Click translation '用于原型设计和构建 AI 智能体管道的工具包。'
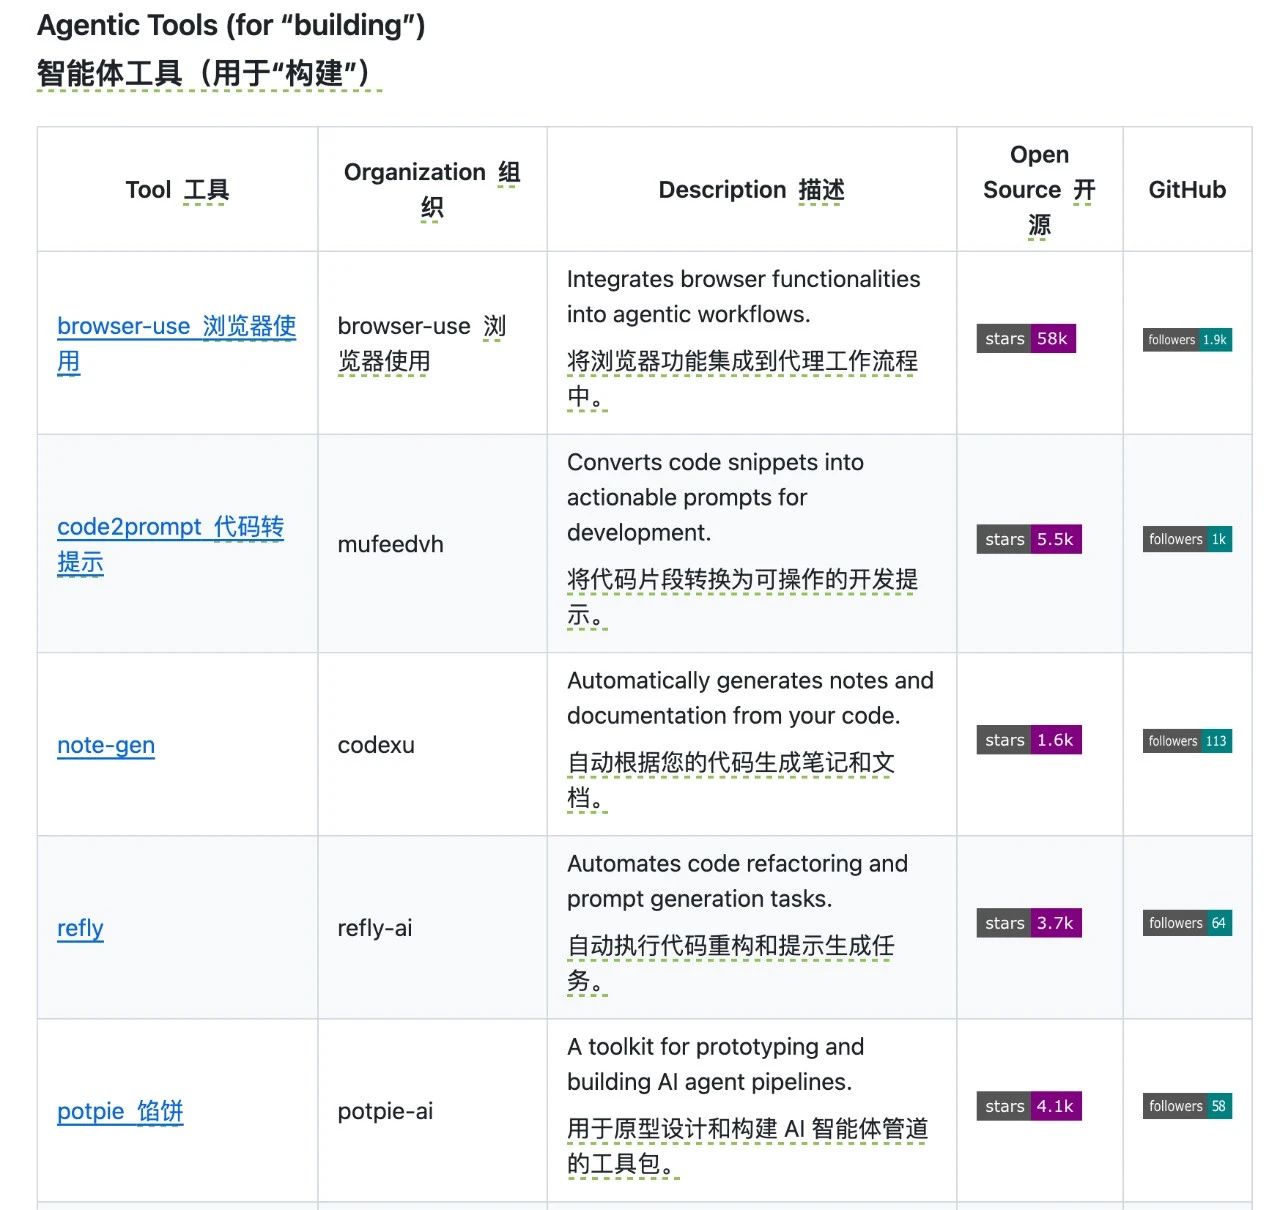Screen dimensions: 1280x1210 click(747, 1146)
